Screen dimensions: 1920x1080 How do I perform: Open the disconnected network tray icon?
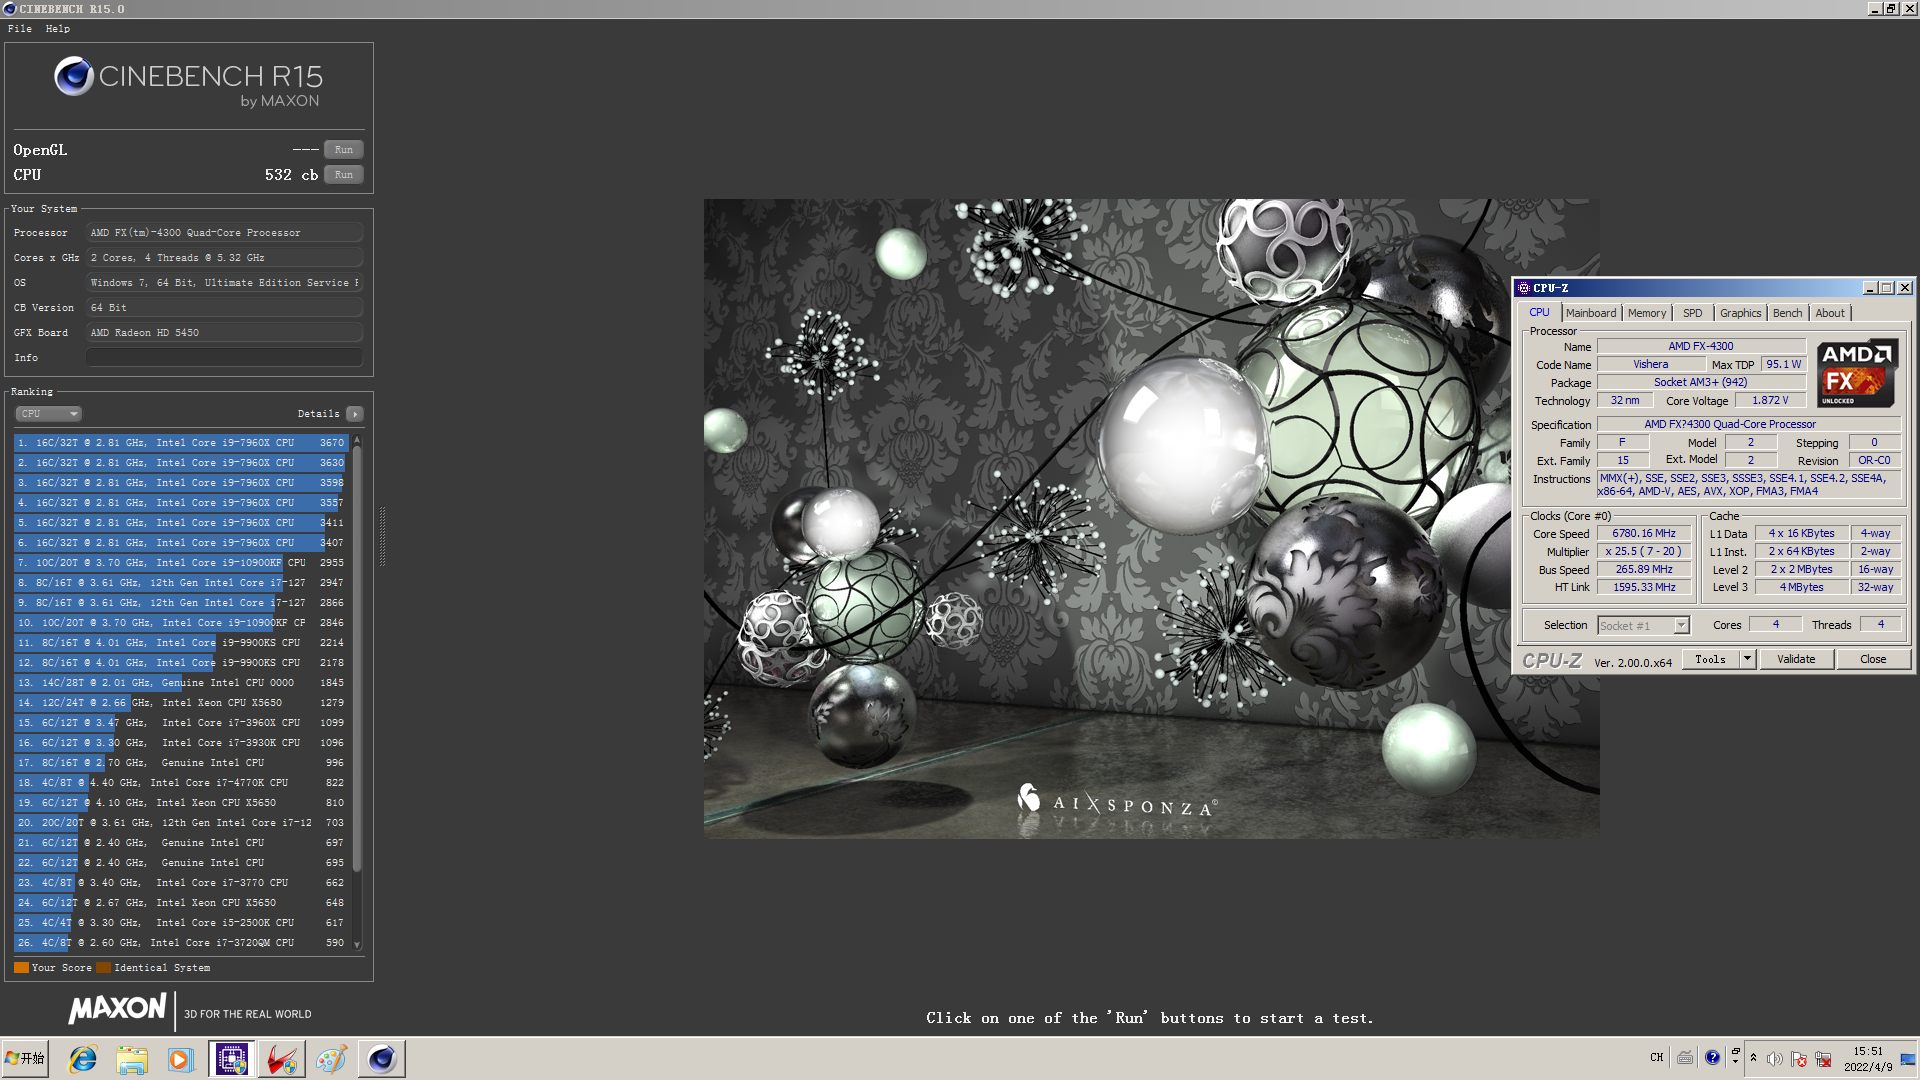click(1823, 1059)
